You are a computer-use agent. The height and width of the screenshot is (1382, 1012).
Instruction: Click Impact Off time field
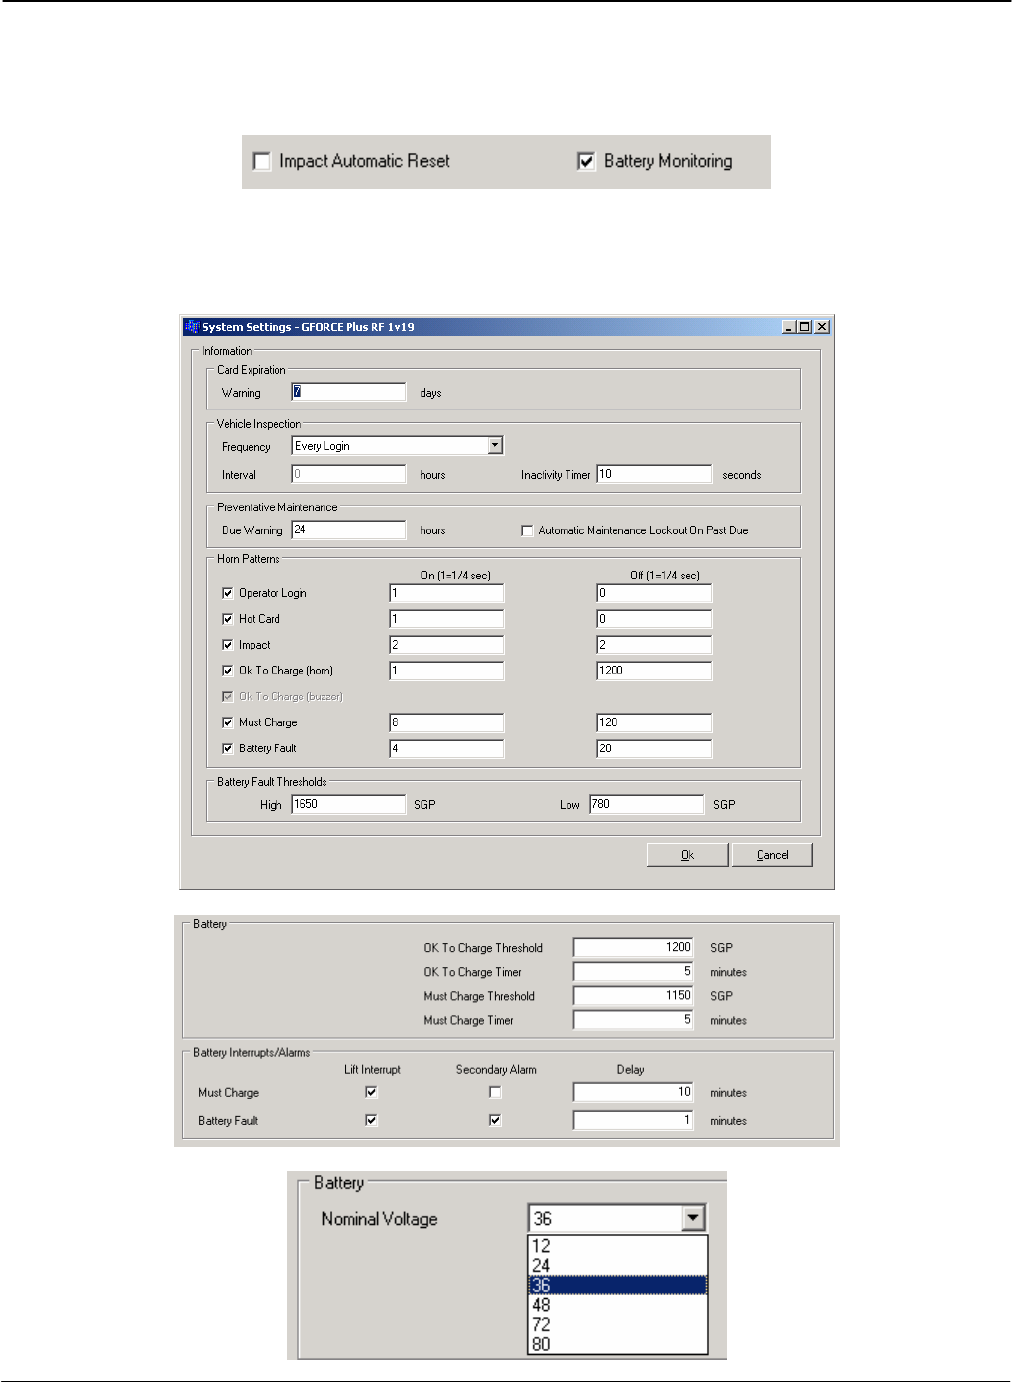click(x=654, y=645)
